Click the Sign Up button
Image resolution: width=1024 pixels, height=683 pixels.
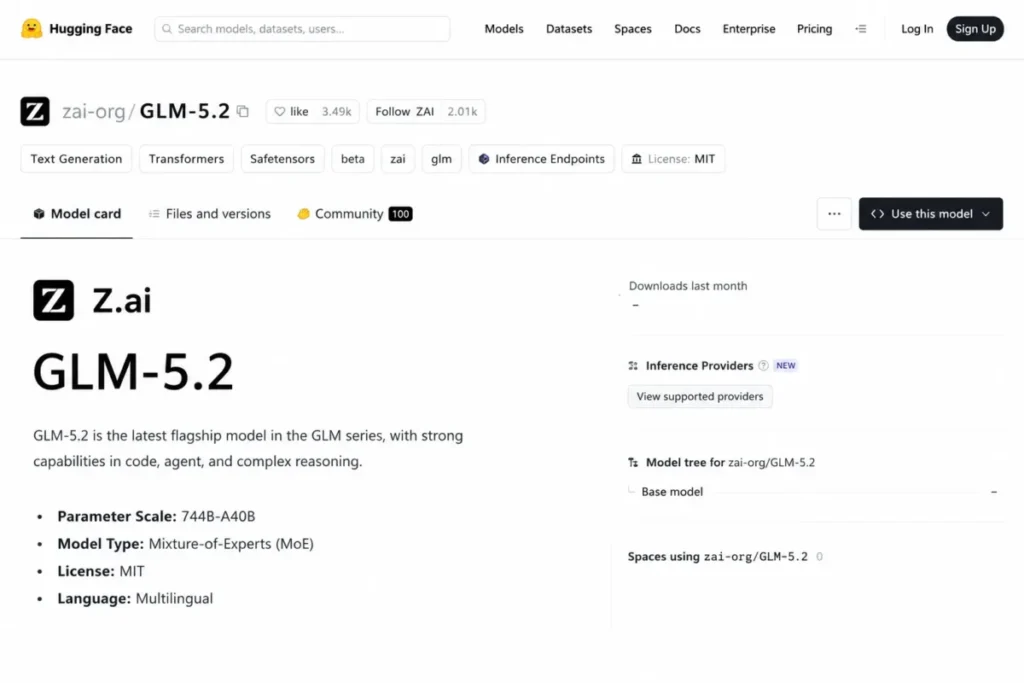tap(975, 29)
